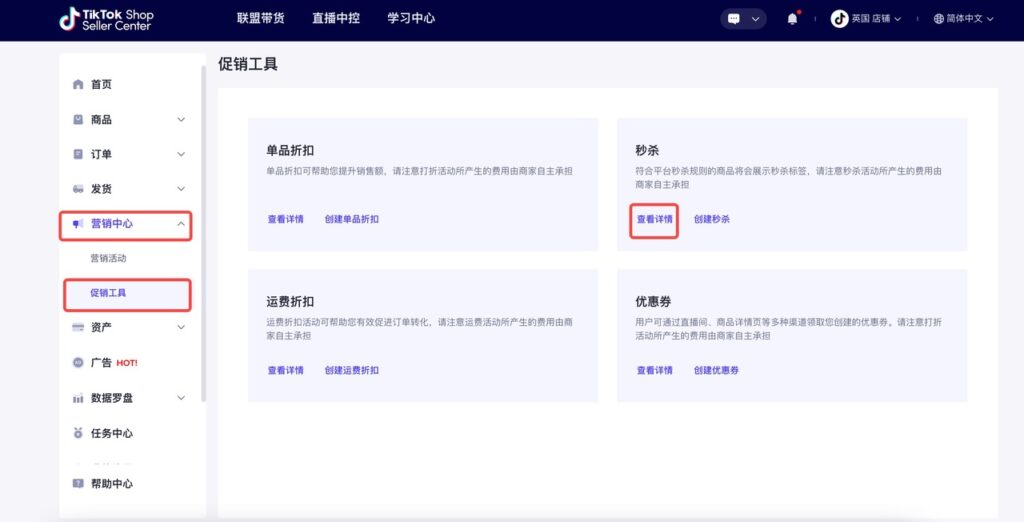Expand the chat dropdown arrow in header
1024x522 pixels.
[756, 19]
